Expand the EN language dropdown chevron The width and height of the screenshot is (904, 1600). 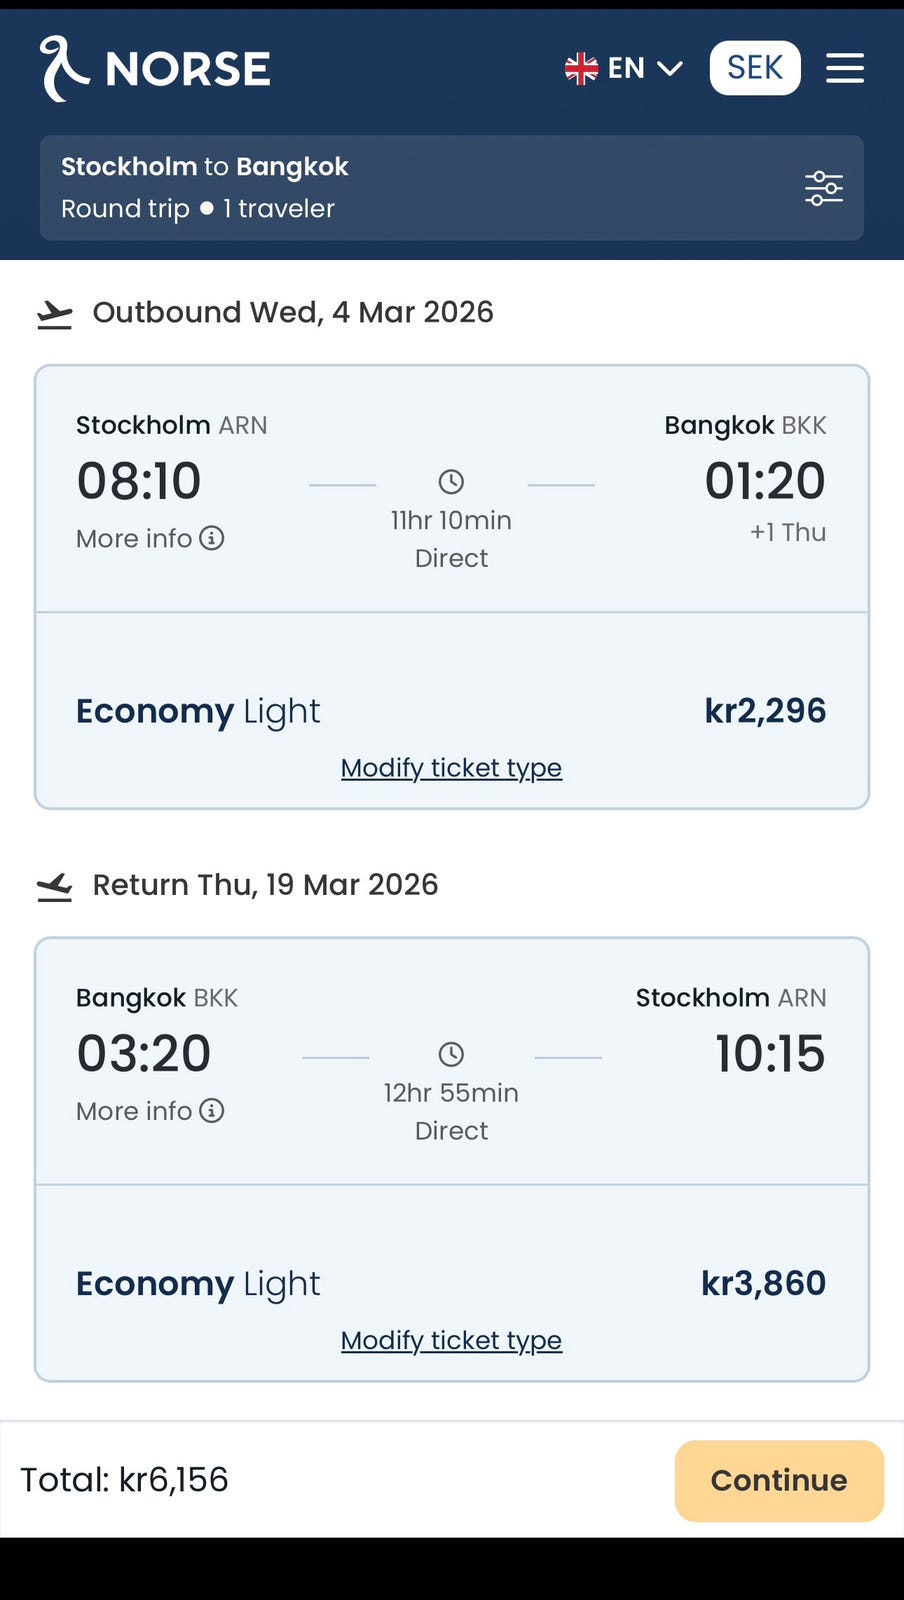[x=670, y=68]
